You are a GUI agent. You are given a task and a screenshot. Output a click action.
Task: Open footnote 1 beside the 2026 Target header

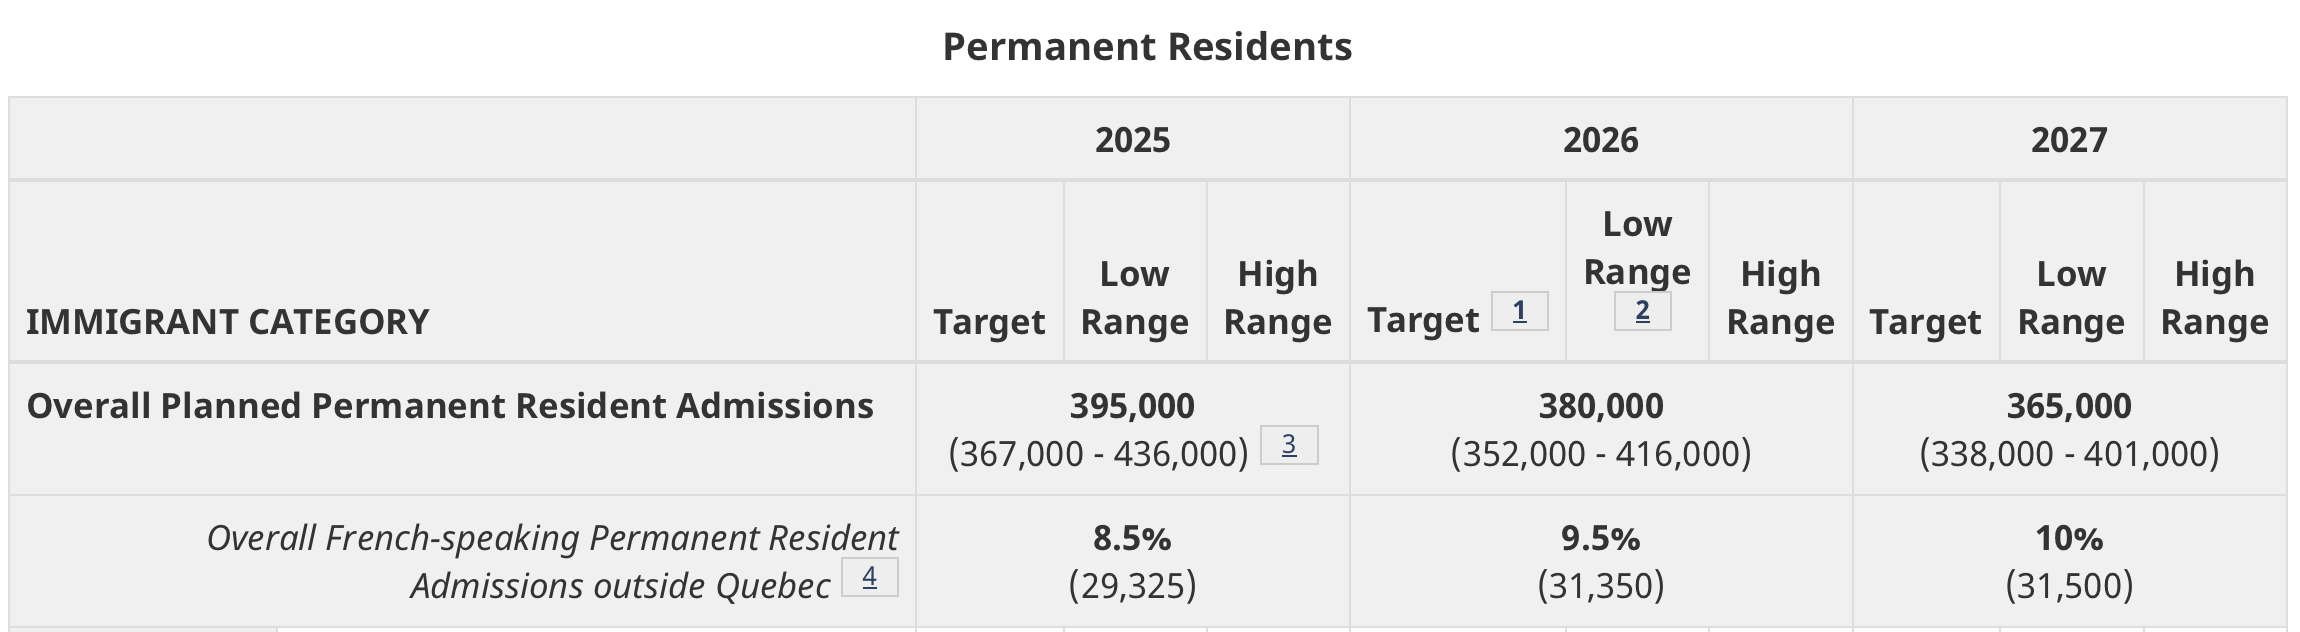[1519, 312]
